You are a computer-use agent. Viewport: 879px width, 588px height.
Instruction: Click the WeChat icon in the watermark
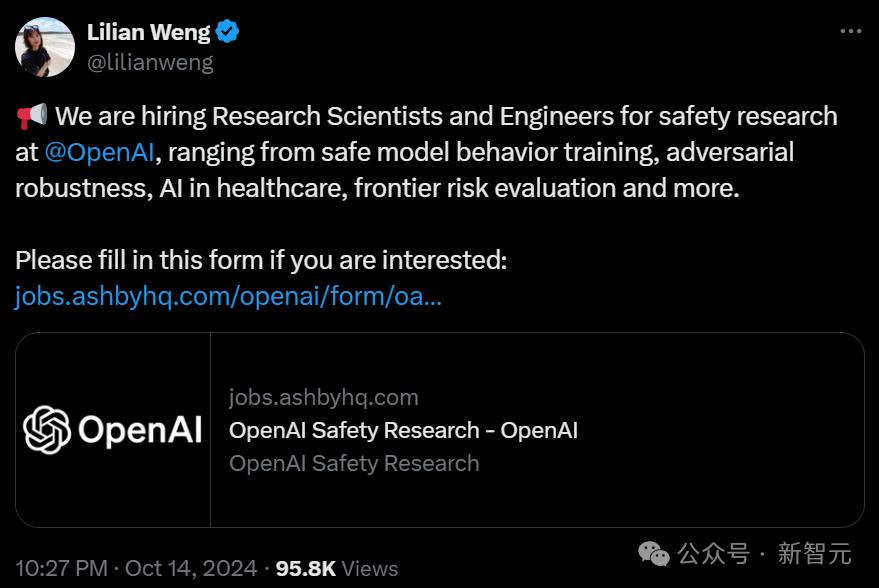click(x=655, y=553)
